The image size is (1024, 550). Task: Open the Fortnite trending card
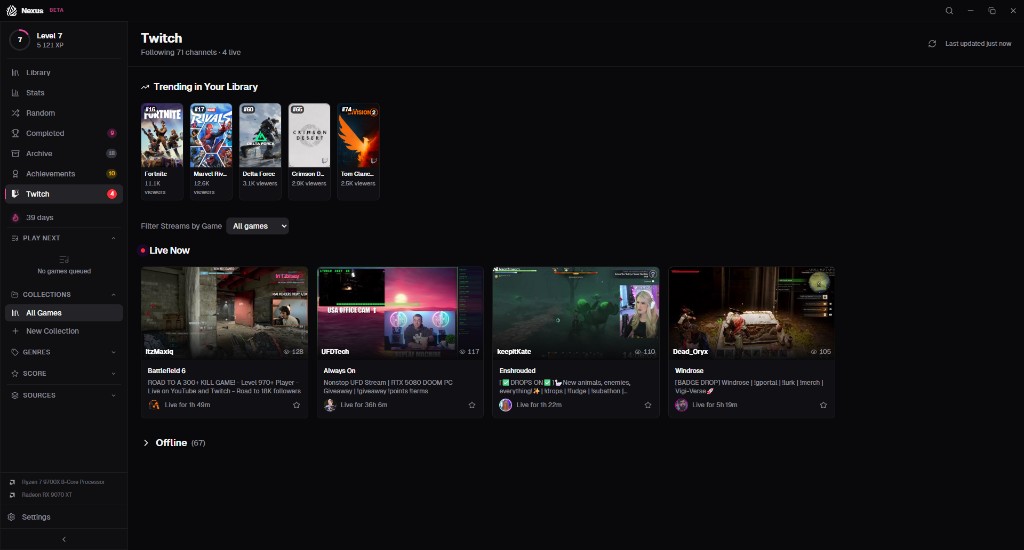pos(162,151)
